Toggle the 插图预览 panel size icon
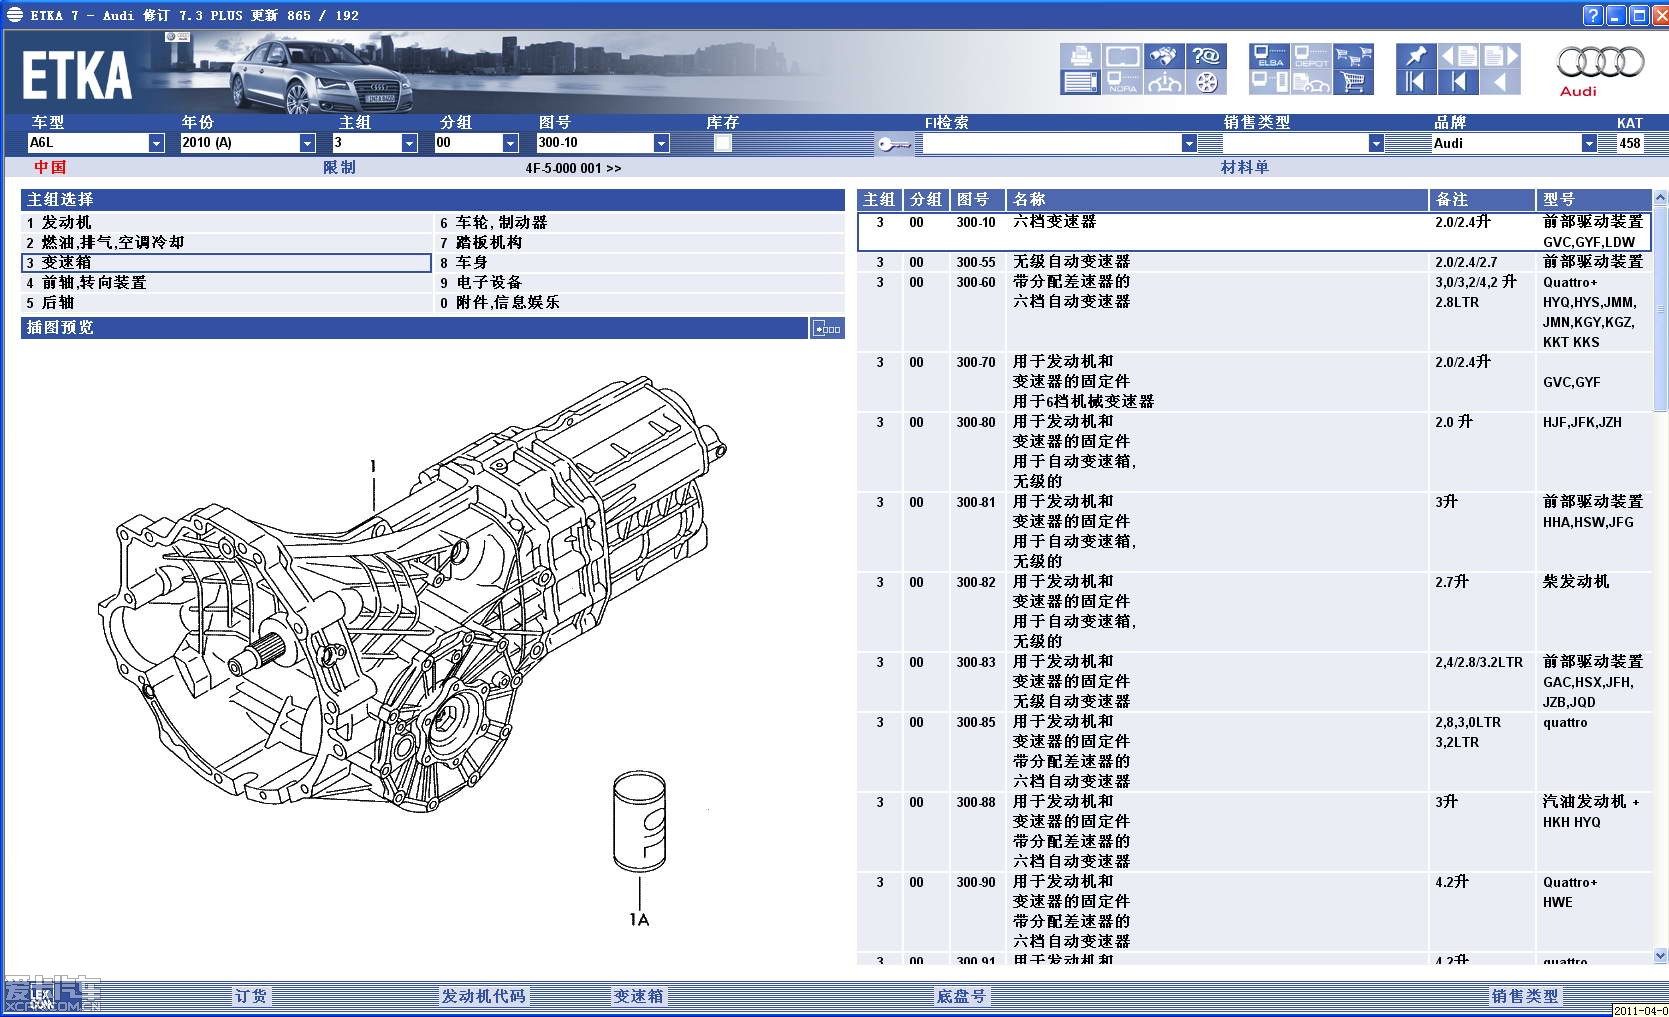This screenshot has width=1669, height=1017. (827, 328)
